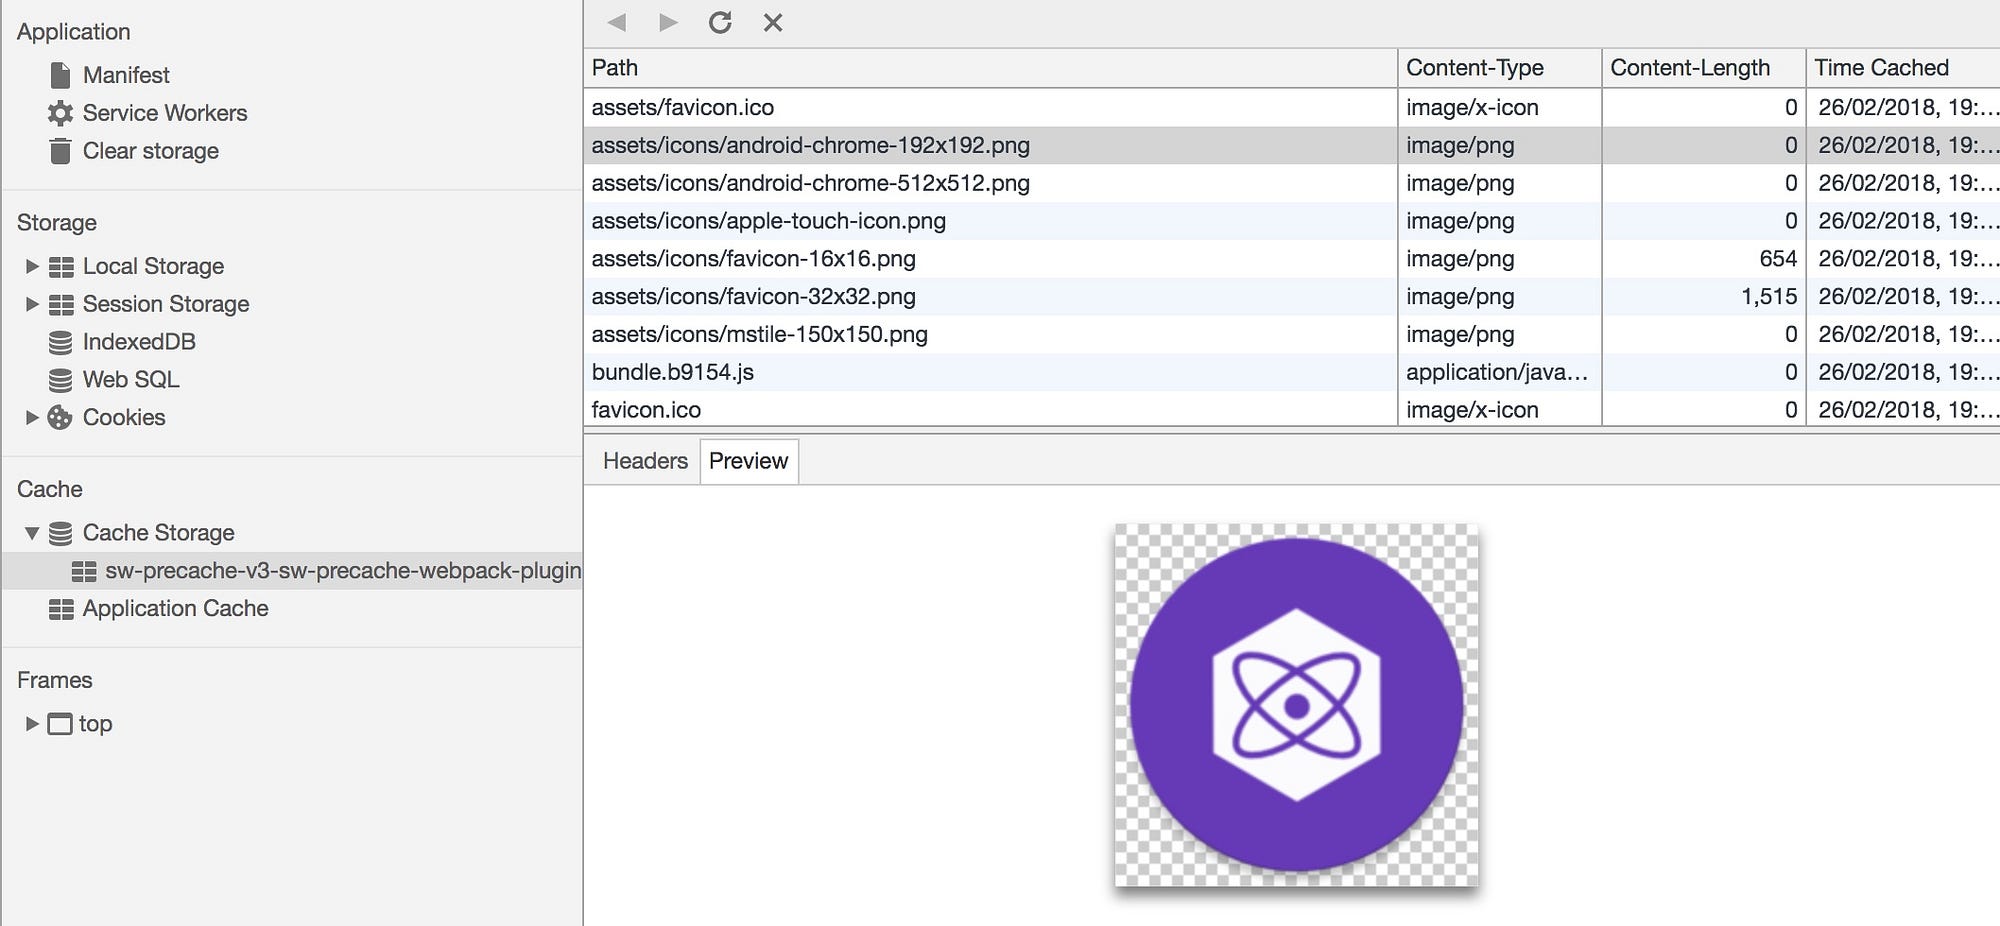The height and width of the screenshot is (926, 2000).
Task: Click the application/java... content-type cell
Action: pyautogui.click(x=1499, y=372)
